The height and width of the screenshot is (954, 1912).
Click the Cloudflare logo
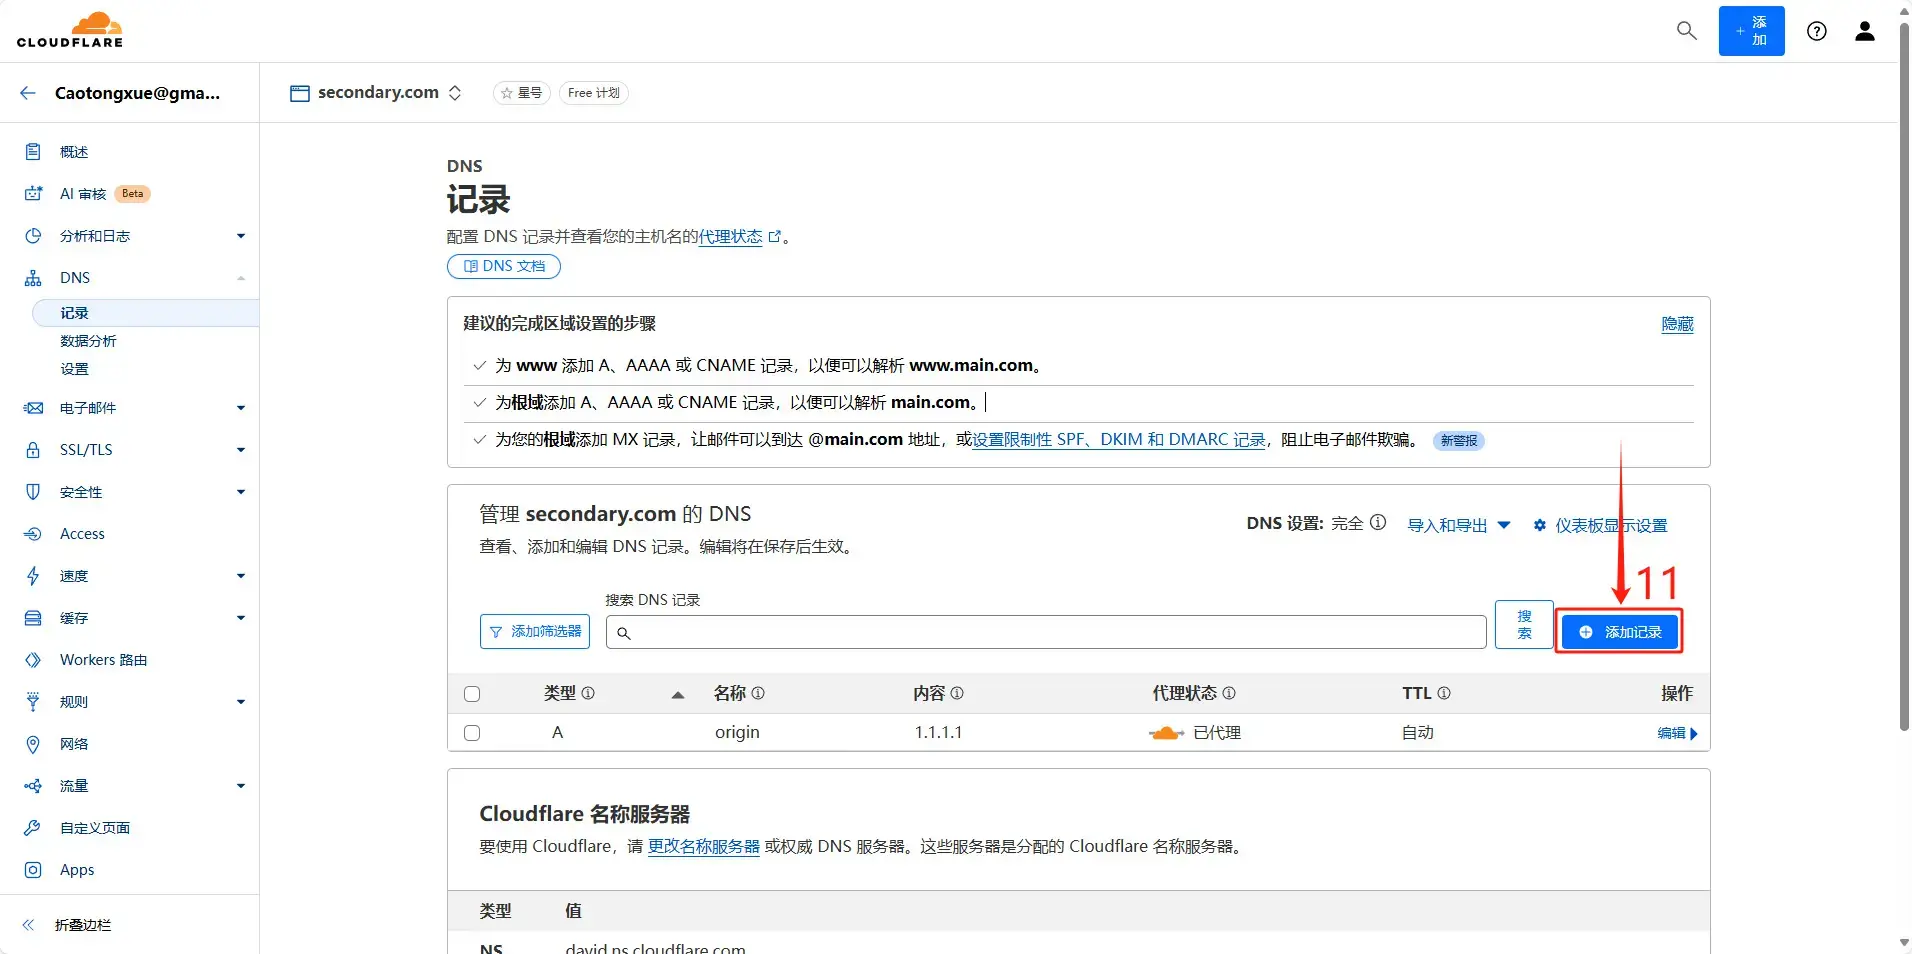coord(70,30)
